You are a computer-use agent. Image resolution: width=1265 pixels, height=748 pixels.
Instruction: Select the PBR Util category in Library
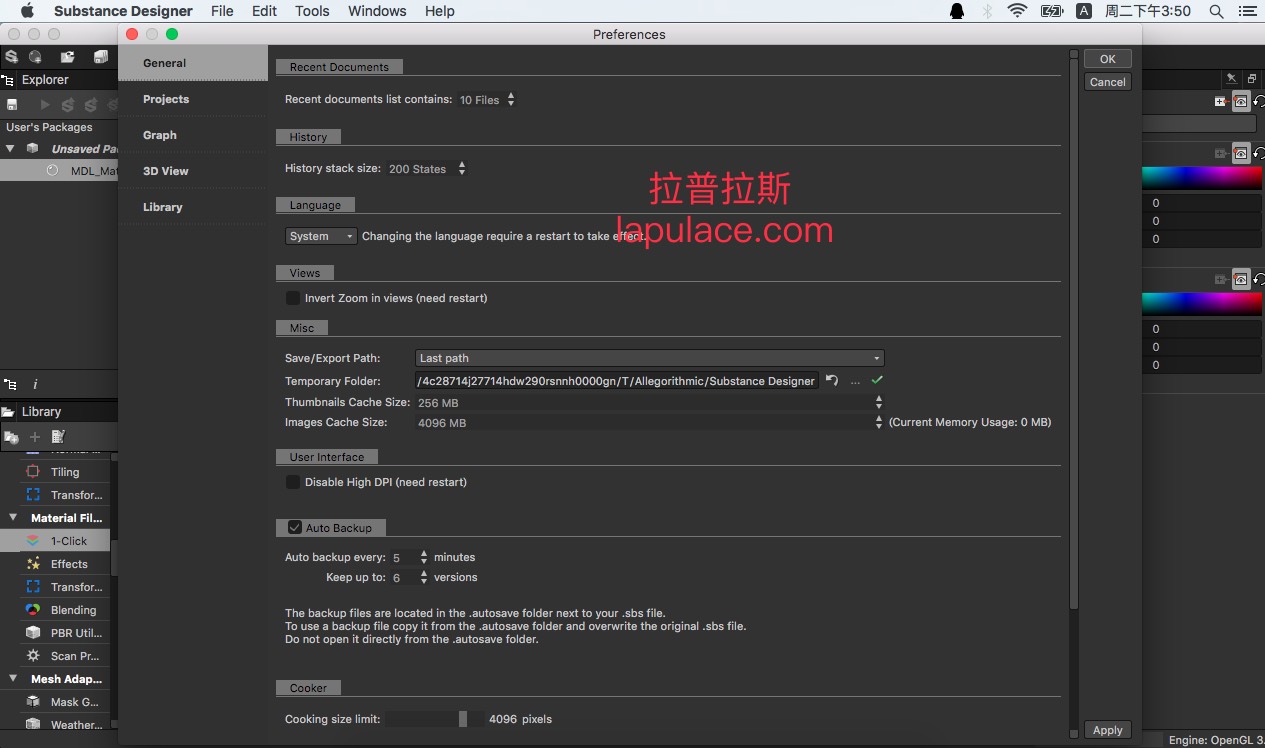click(x=65, y=633)
